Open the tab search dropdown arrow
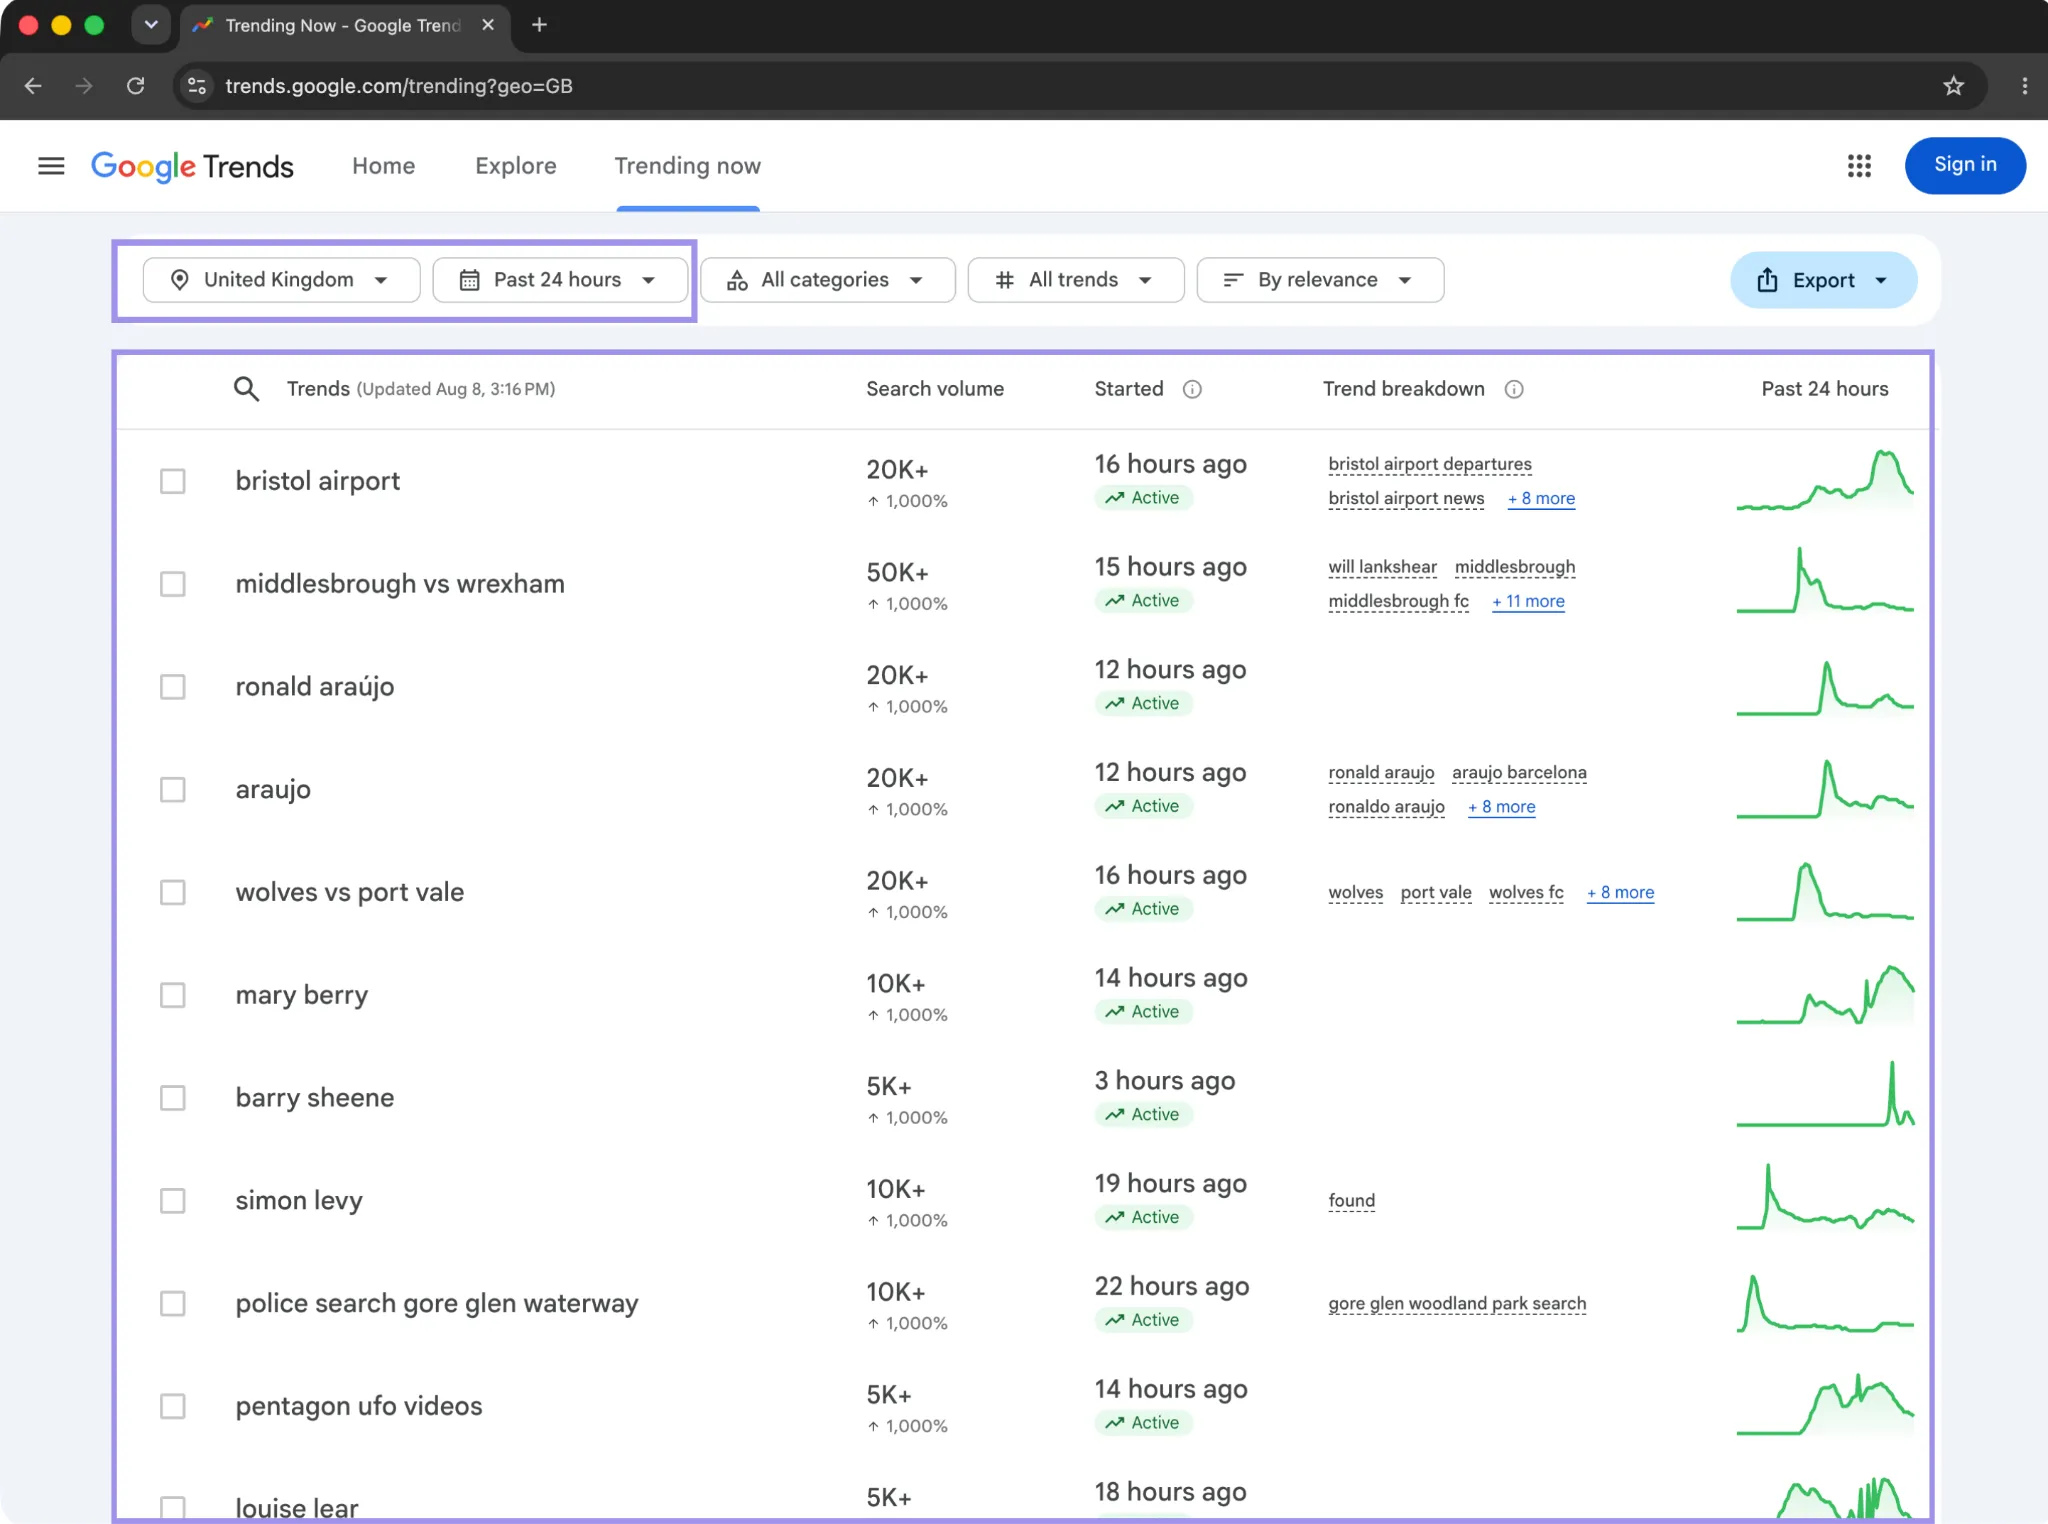The width and height of the screenshot is (2048, 1524). pyautogui.click(x=151, y=25)
